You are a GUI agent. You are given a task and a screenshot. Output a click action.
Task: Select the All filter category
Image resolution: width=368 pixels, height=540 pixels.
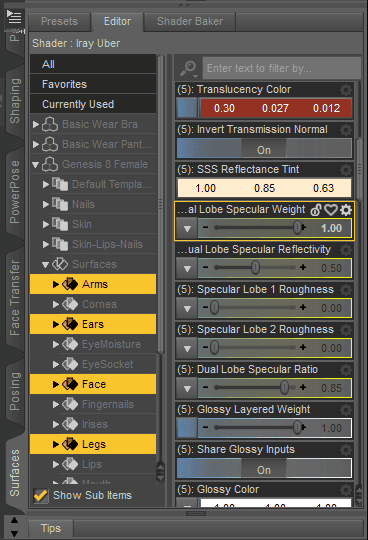tap(93, 64)
